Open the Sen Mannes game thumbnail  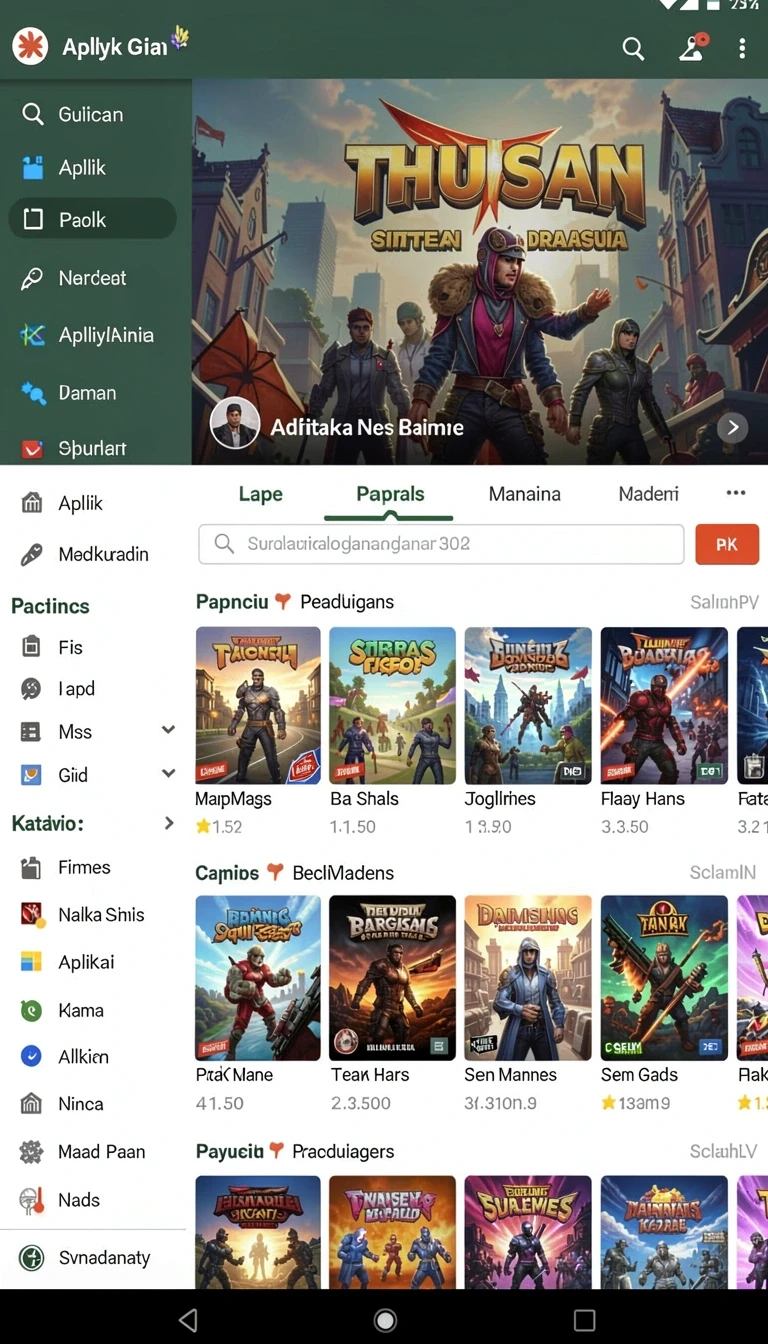coord(528,978)
